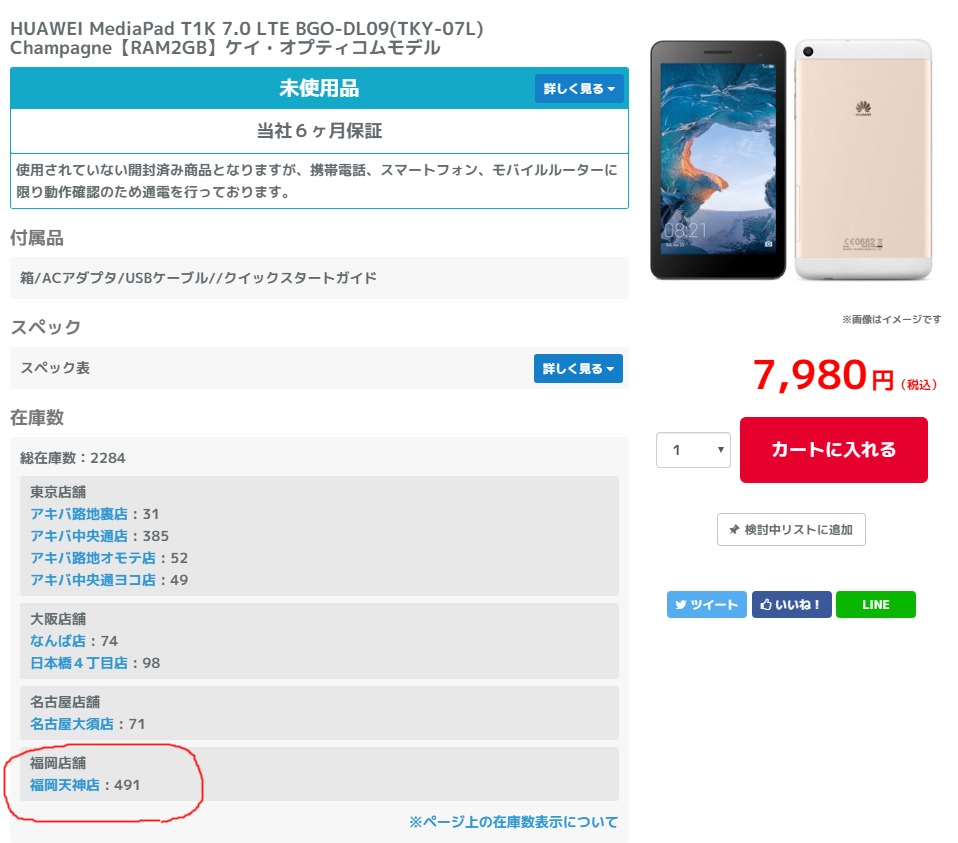Image resolution: width=958 pixels, height=843 pixels.
Task: Expand 未使用品 condition details with 詳しく見る
Action: (x=579, y=89)
